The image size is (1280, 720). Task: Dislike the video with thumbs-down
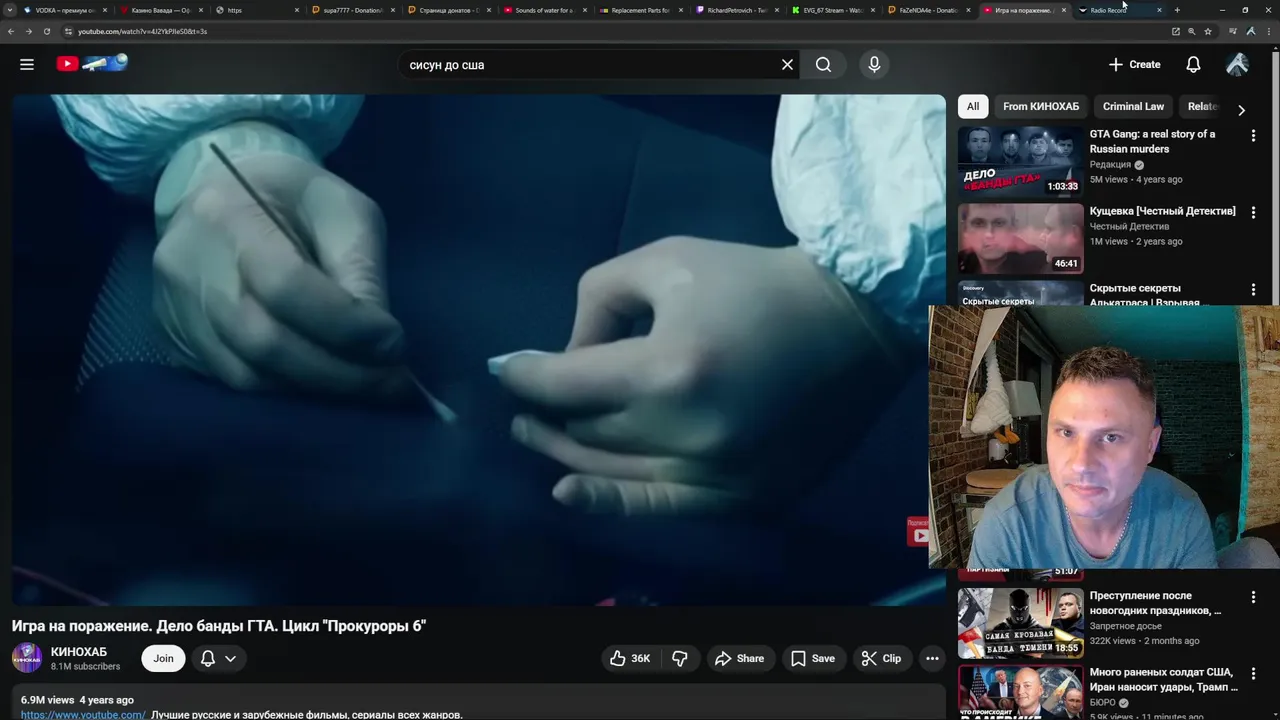pyautogui.click(x=680, y=658)
